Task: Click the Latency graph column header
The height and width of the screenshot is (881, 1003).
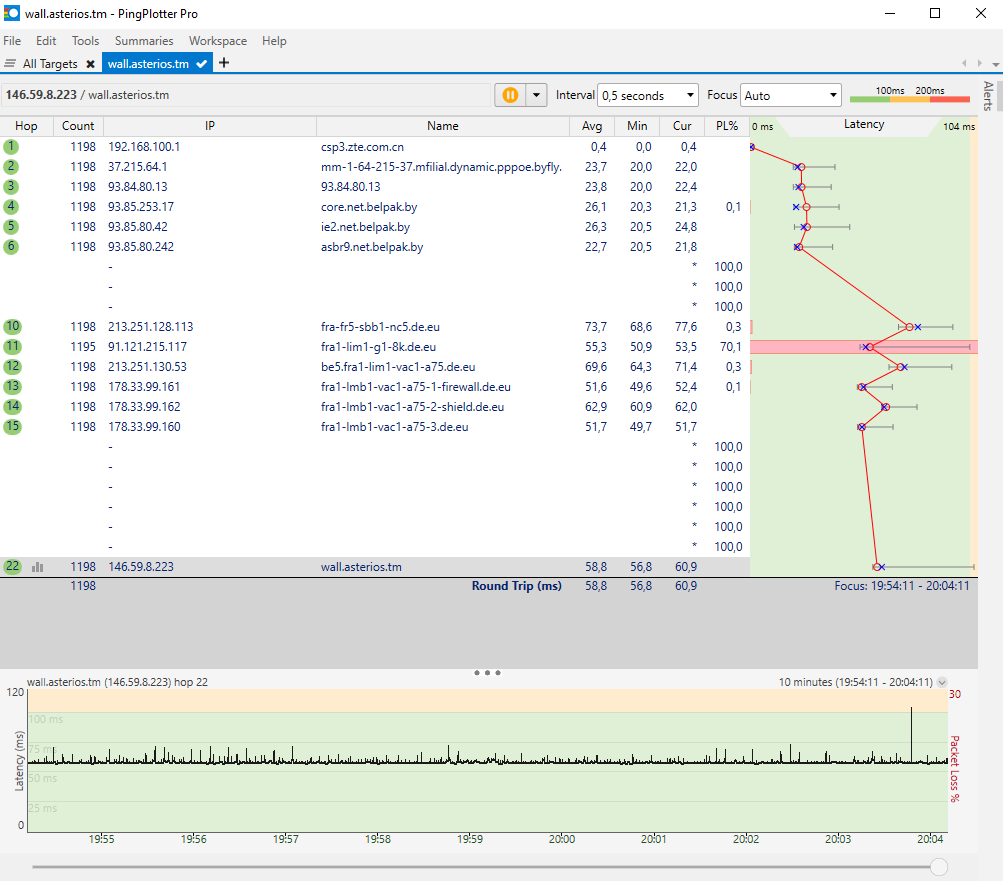Action: coord(864,125)
